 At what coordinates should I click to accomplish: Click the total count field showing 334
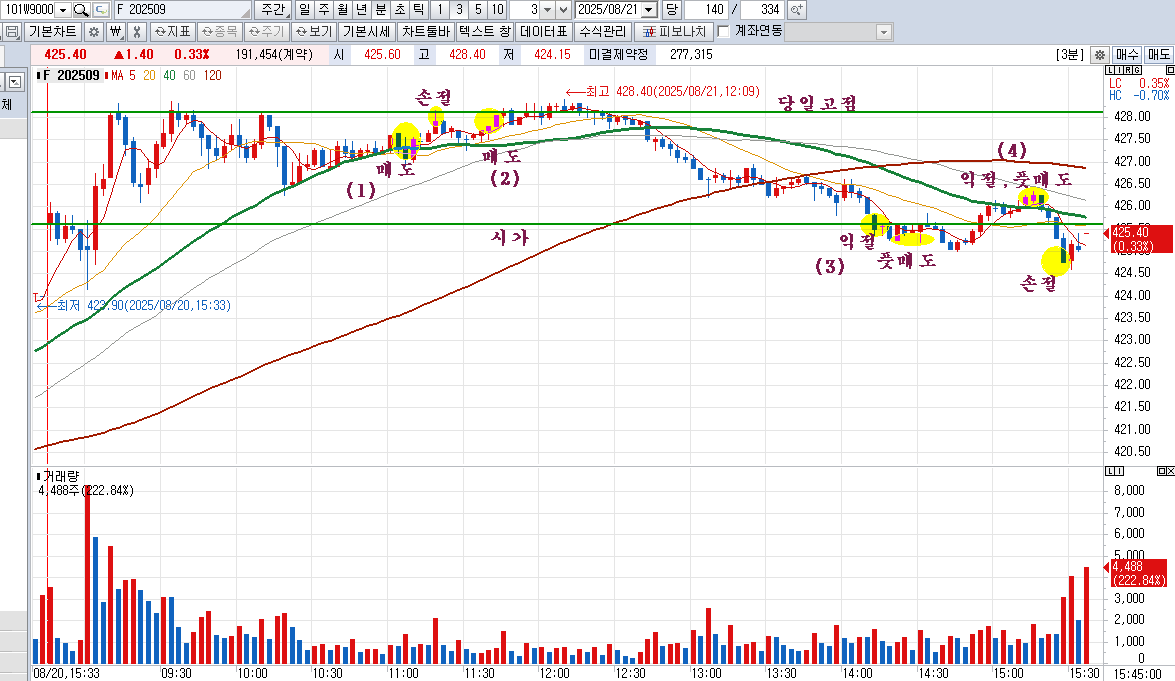coord(761,10)
